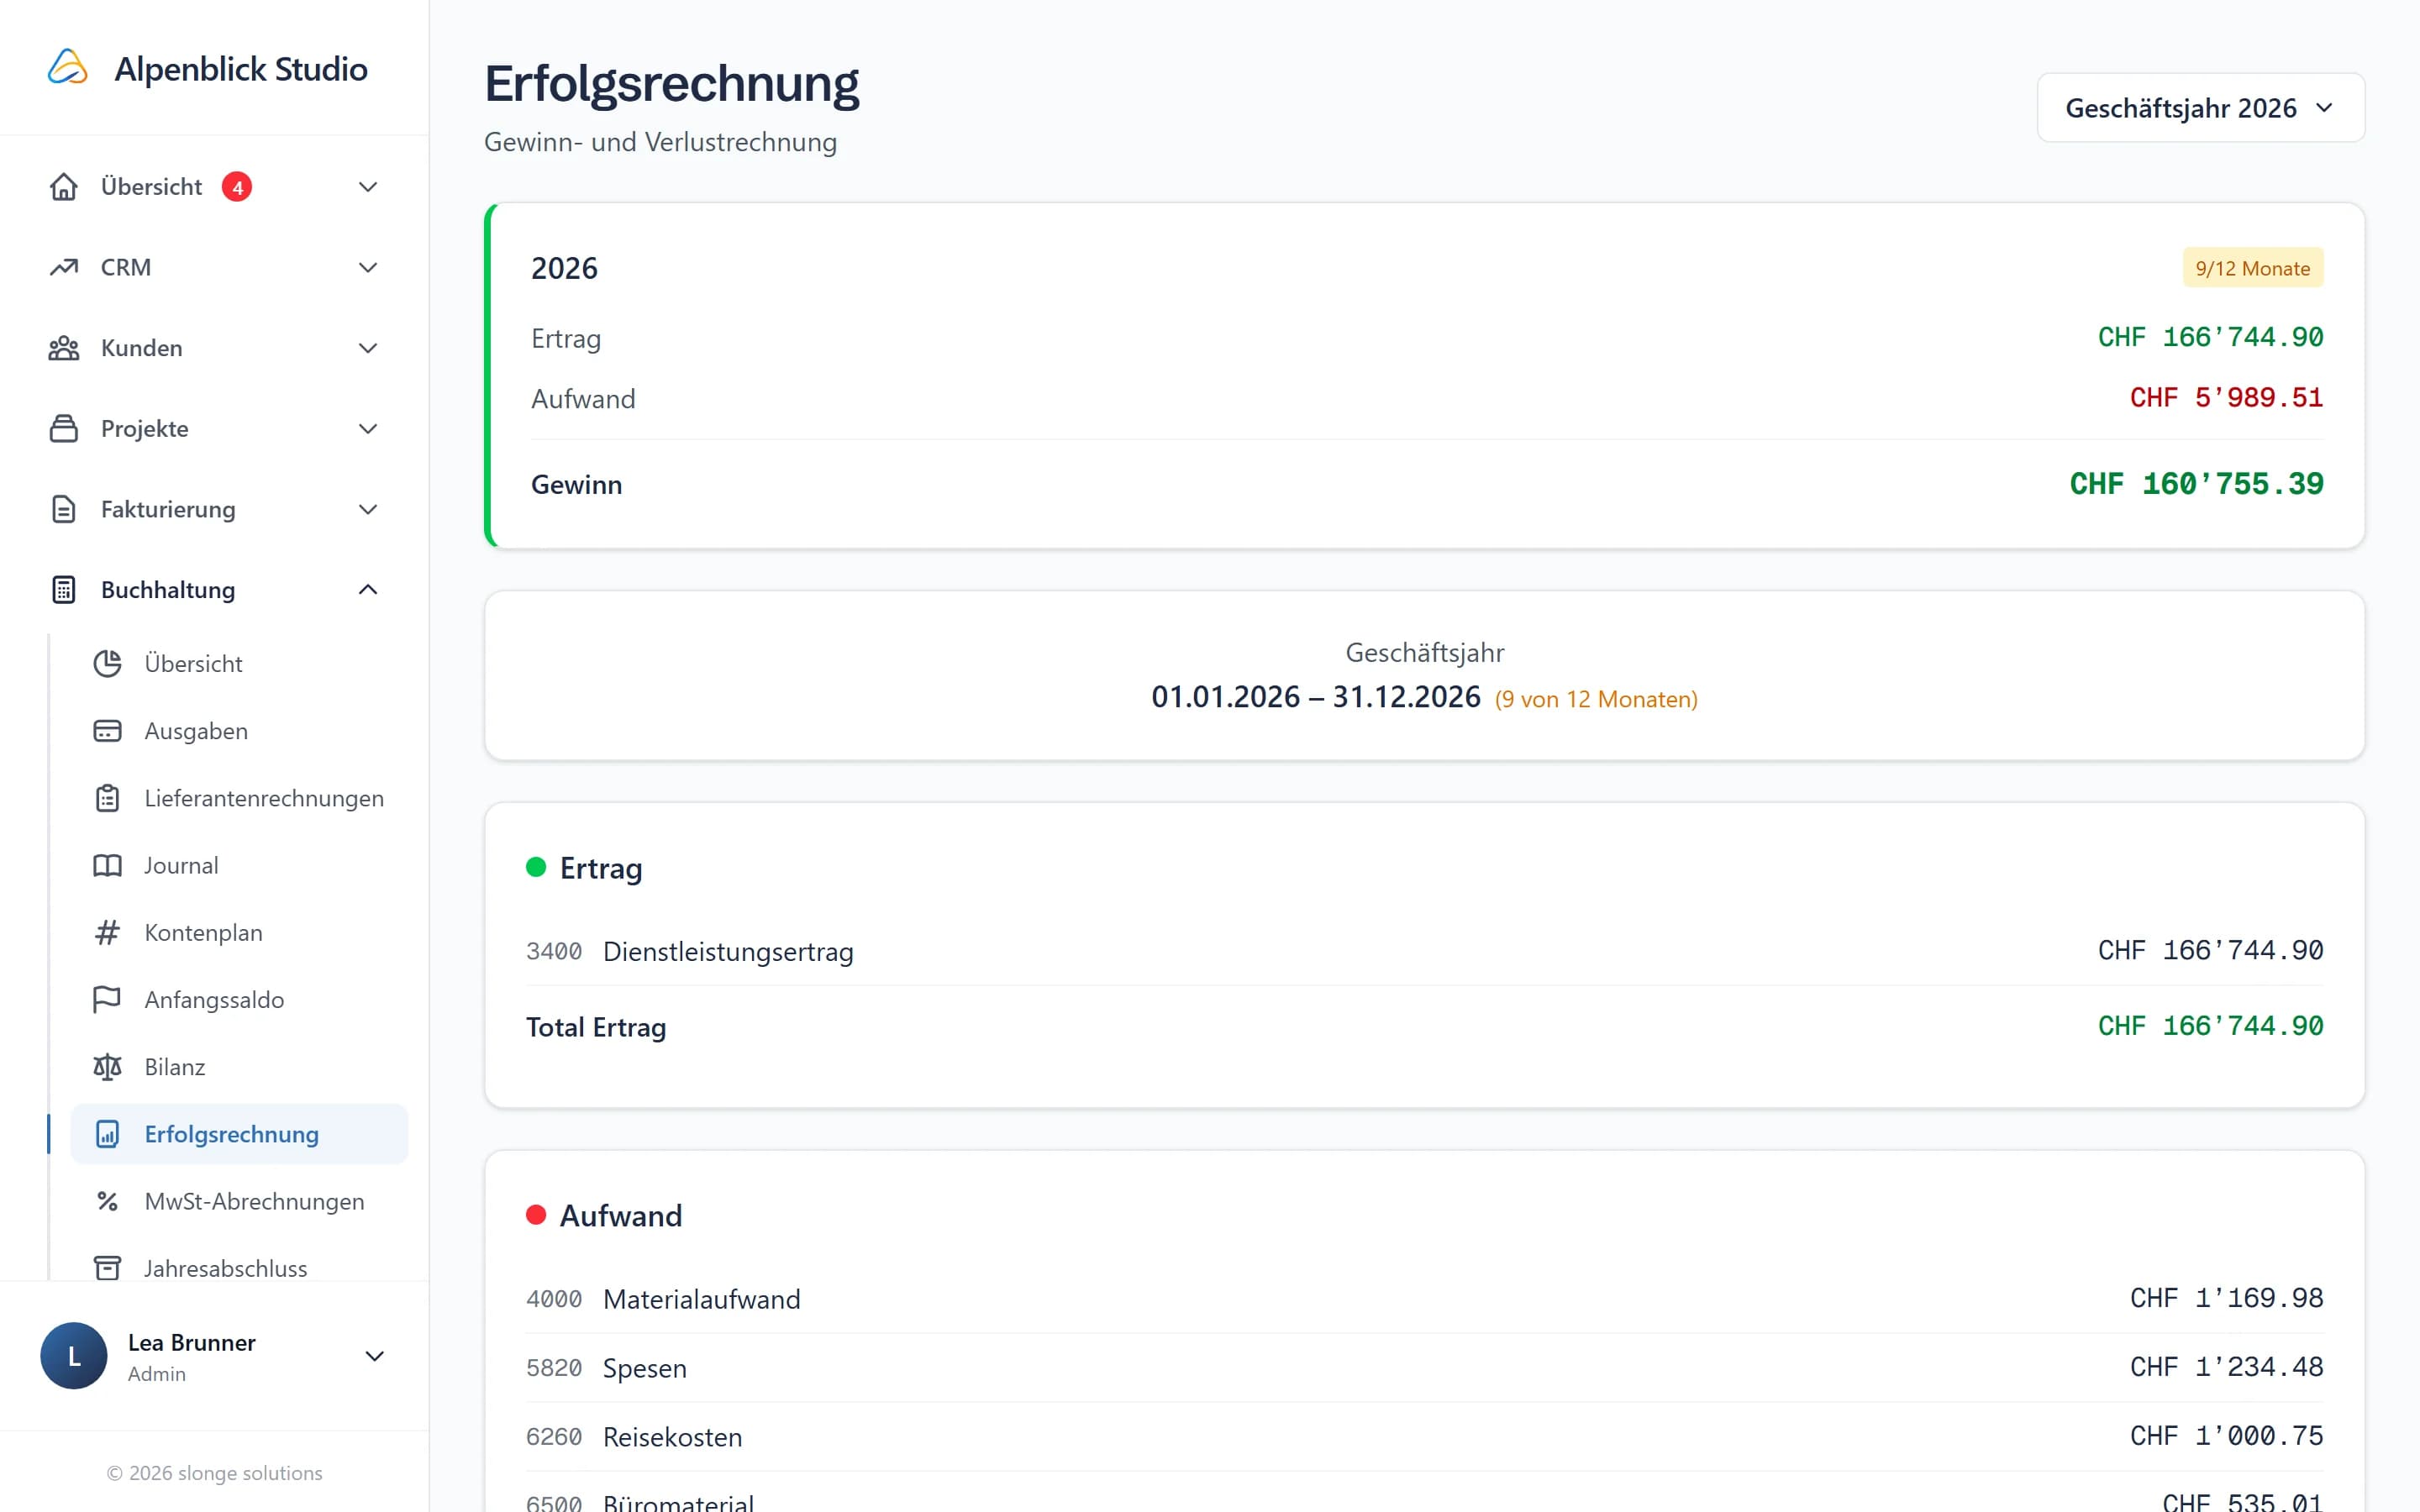Click the red notification badge showing 4
Viewport: 2420px width, 1512px height.
[237, 187]
